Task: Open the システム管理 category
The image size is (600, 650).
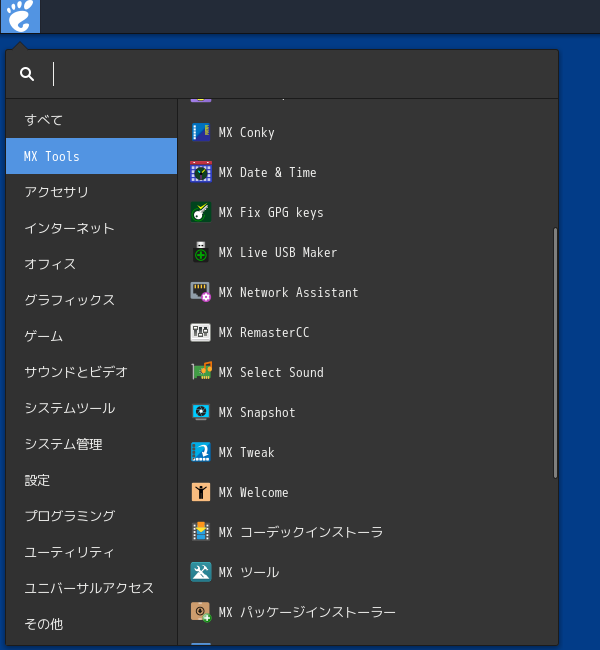Action: [x=92, y=444]
